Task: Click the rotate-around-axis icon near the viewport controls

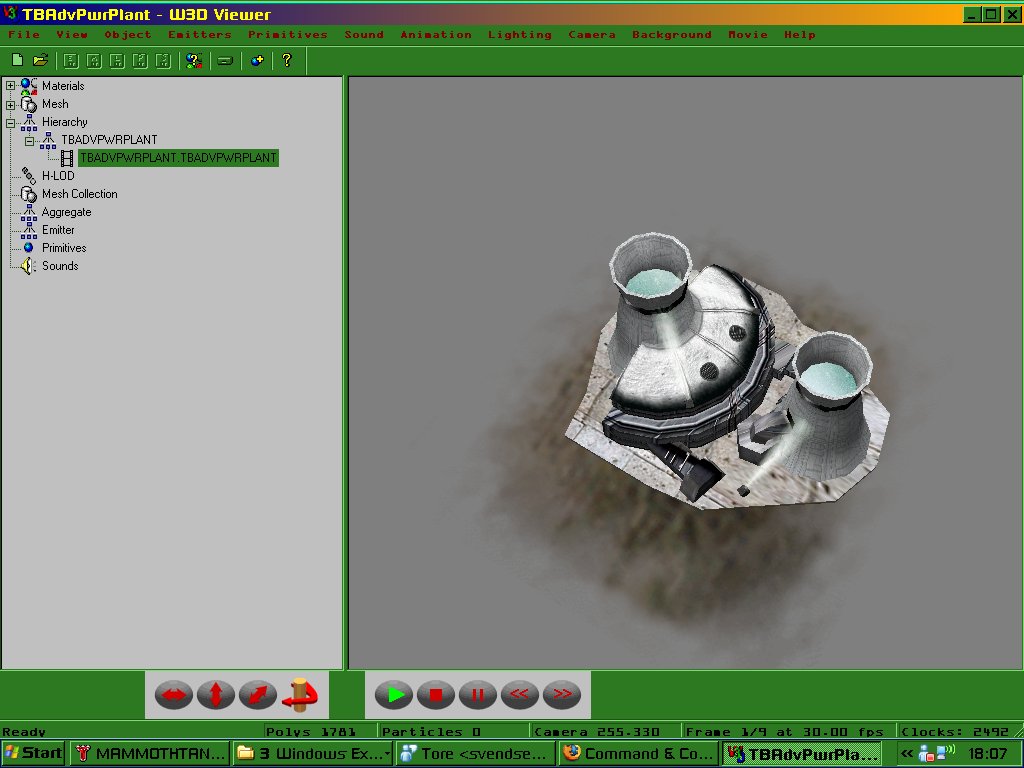Action: click(300, 694)
